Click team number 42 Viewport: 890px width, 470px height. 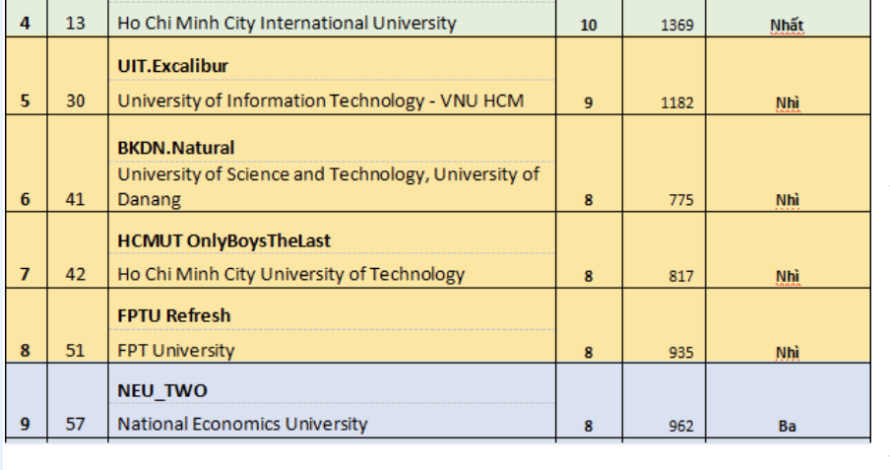(x=75, y=274)
